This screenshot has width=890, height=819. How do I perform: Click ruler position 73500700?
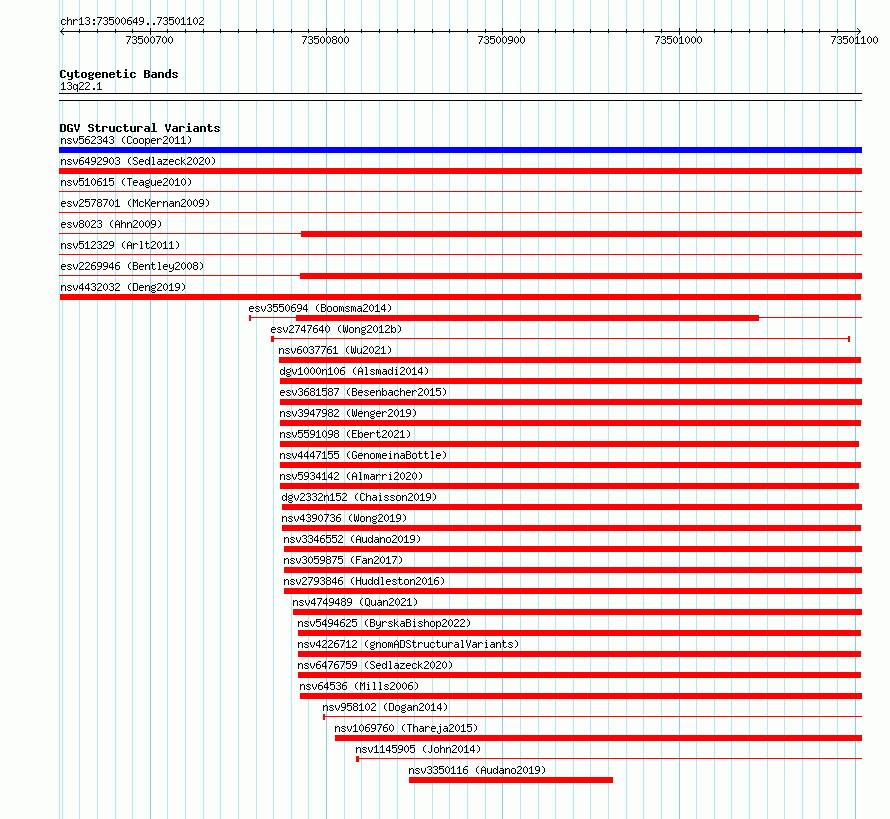tap(149, 40)
